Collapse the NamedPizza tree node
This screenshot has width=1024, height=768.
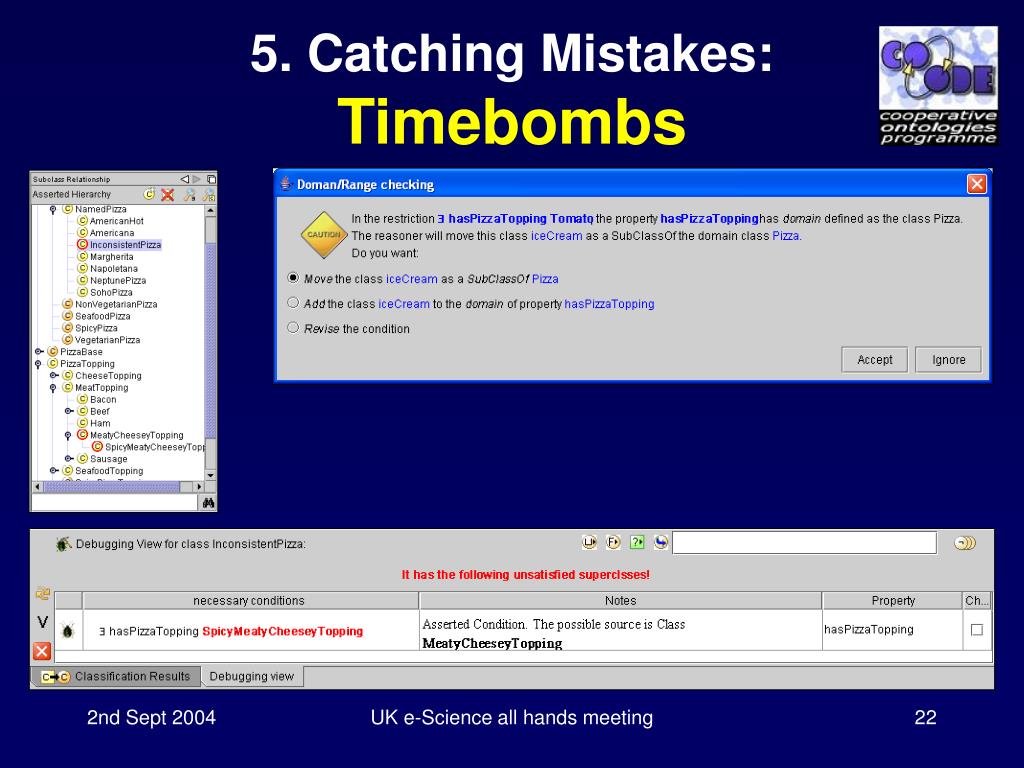pos(53,210)
